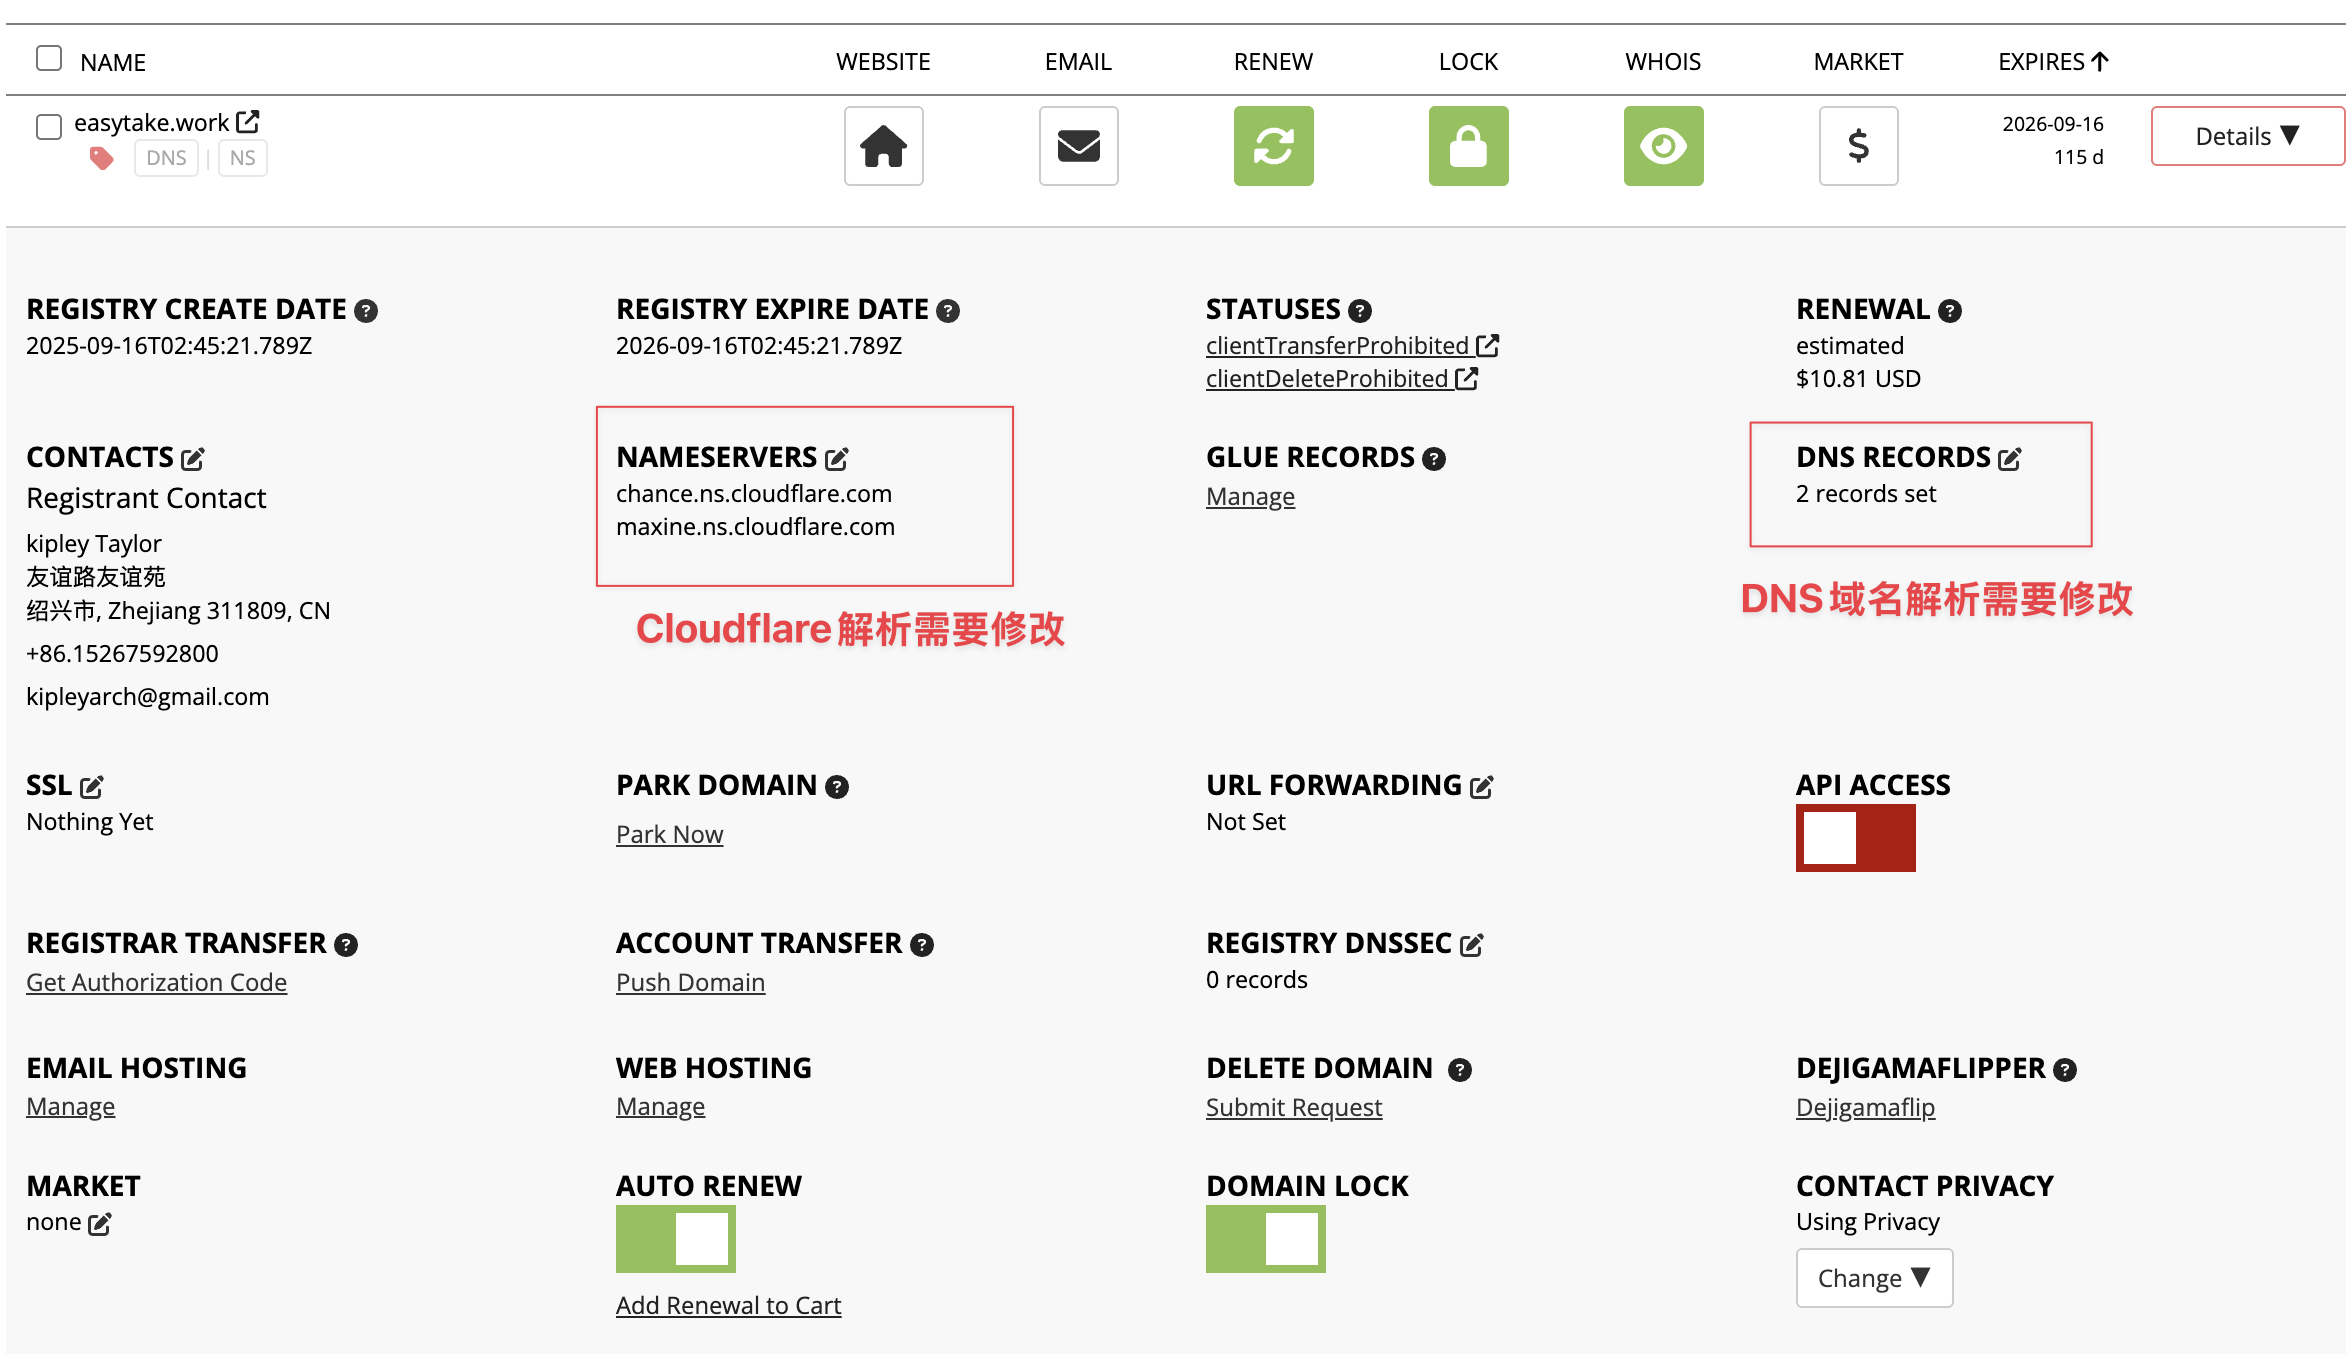
Task: Select the maxine.ns.cloudflare.com nameserver text
Action: click(755, 527)
